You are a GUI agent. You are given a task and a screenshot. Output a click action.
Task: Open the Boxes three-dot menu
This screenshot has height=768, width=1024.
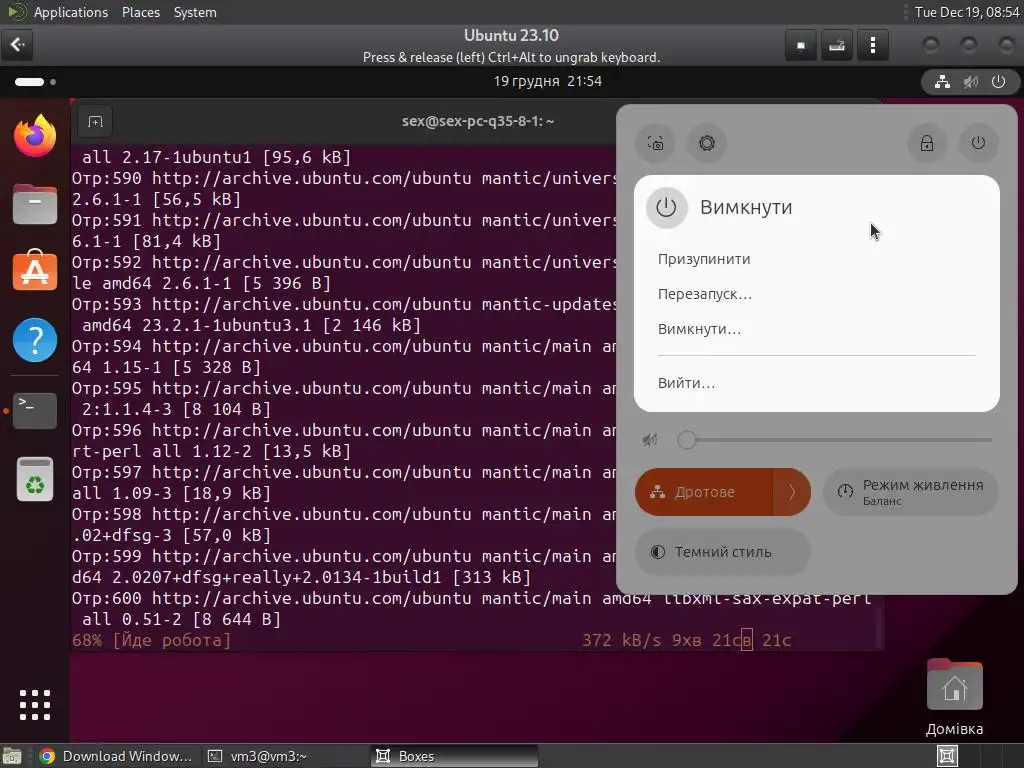tap(872, 45)
